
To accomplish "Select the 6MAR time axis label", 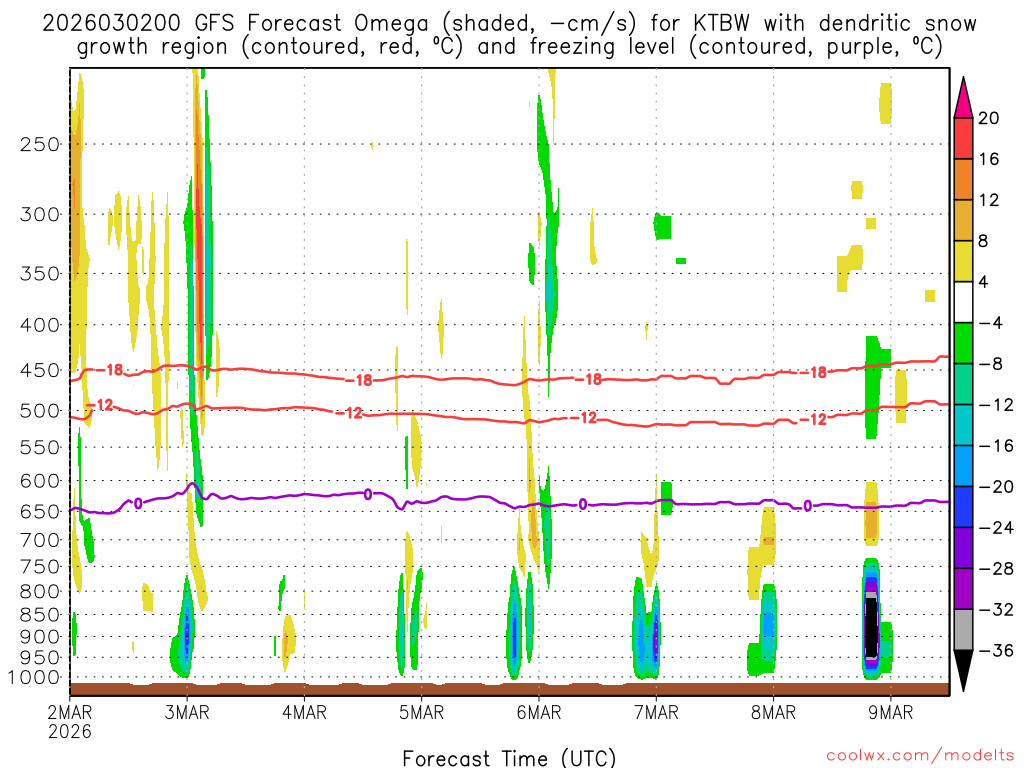I will pos(539,712).
